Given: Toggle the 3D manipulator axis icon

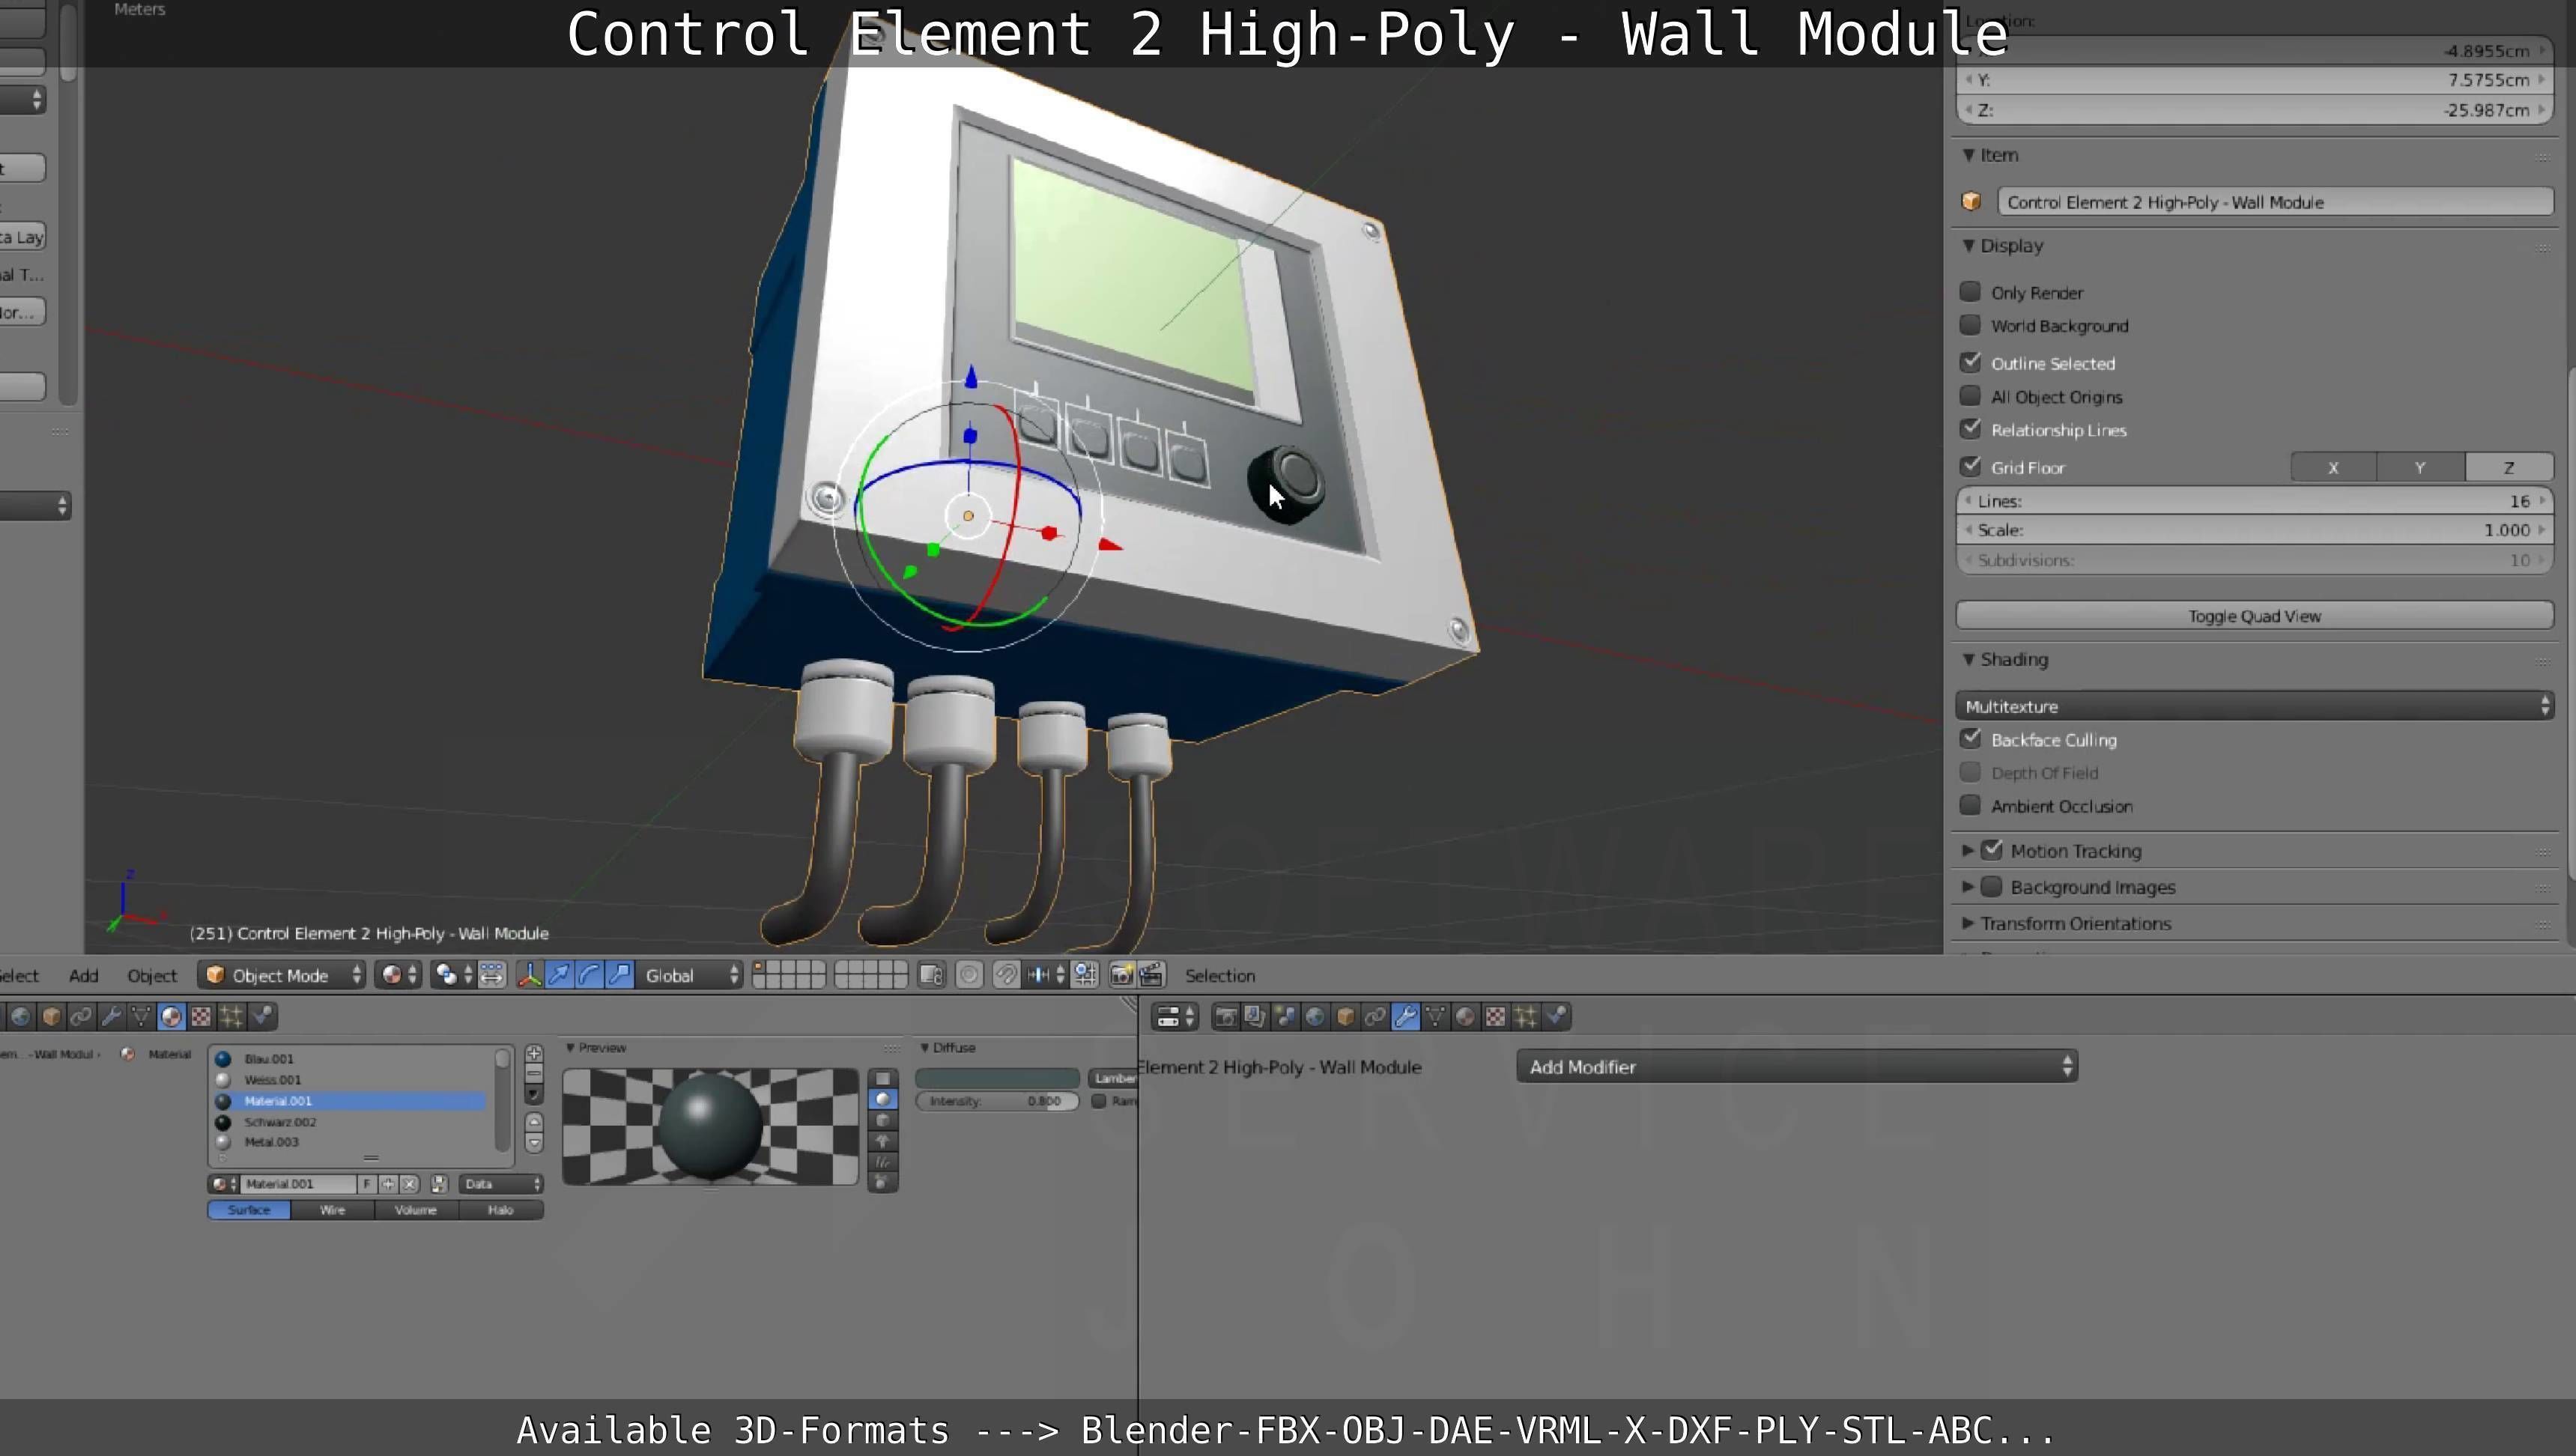Looking at the screenshot, I should [530, 975].
